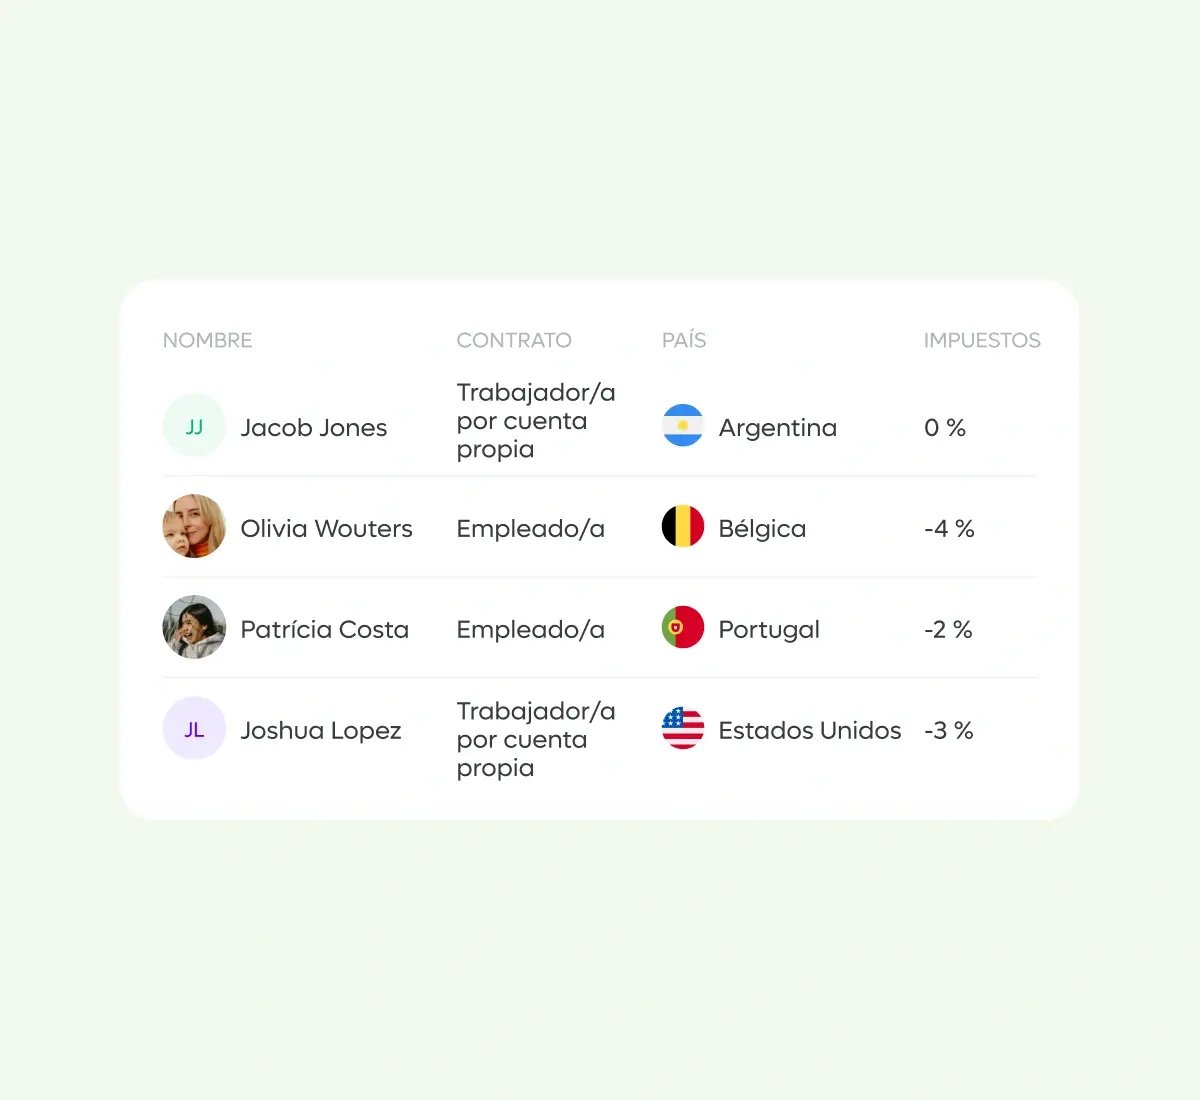Open Olivia Wouters' profile photo
Viewport: 1200px width, 1100px height.
(194, 526)
